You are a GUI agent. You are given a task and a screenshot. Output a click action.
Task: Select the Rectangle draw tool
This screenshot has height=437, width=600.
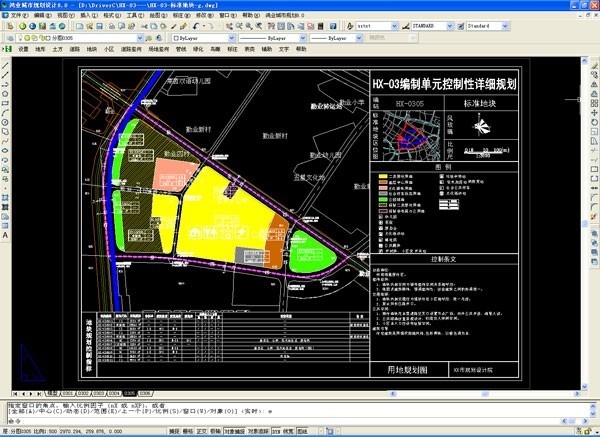[5, 101]
